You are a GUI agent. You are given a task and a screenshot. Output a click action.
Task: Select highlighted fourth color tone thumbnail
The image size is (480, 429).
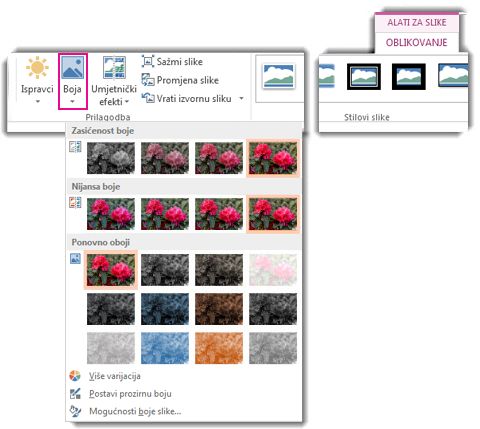click(273, 214)
